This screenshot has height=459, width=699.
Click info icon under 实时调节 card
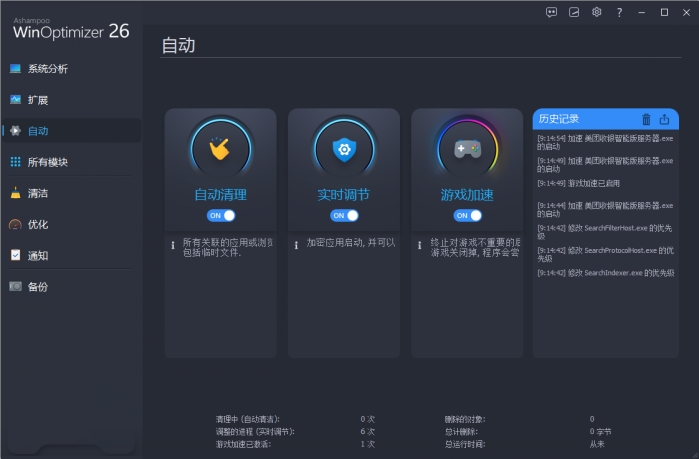[x=296, y=245]
